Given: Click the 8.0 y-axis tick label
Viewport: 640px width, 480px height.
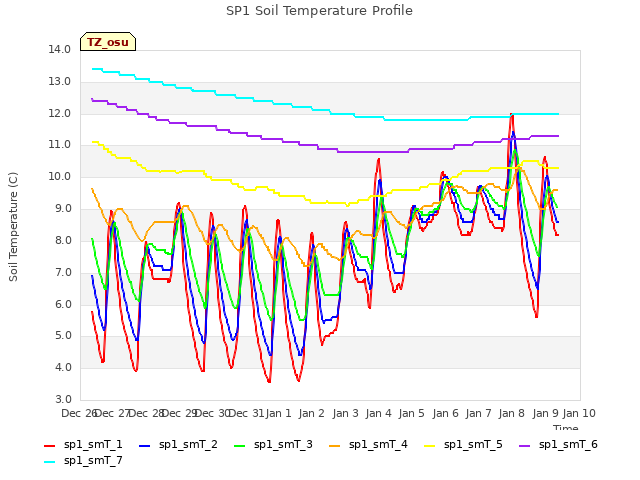Looking at the screenshot, I should (x=63, y=240).
